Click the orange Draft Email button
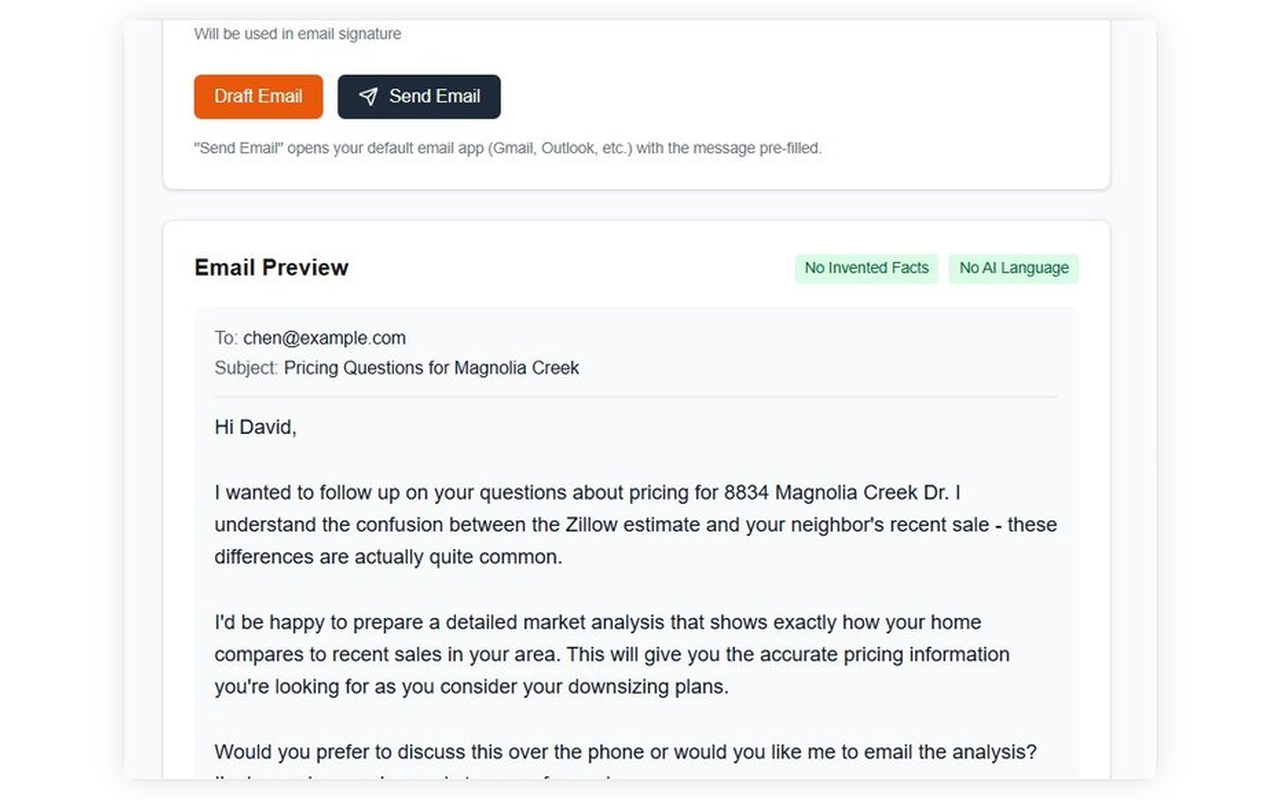Viewport: 1280px width, 800px height. click(x=258, y=97)
